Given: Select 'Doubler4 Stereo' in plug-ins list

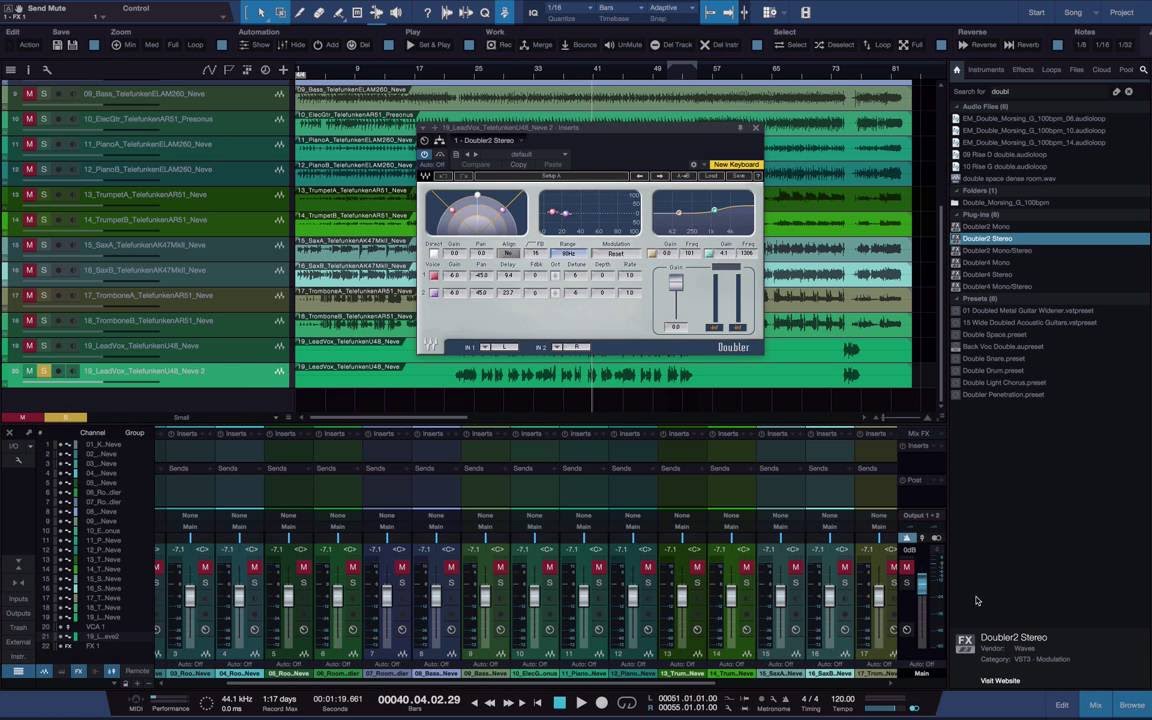Looking at the screenshot, I should pos(987,275).
